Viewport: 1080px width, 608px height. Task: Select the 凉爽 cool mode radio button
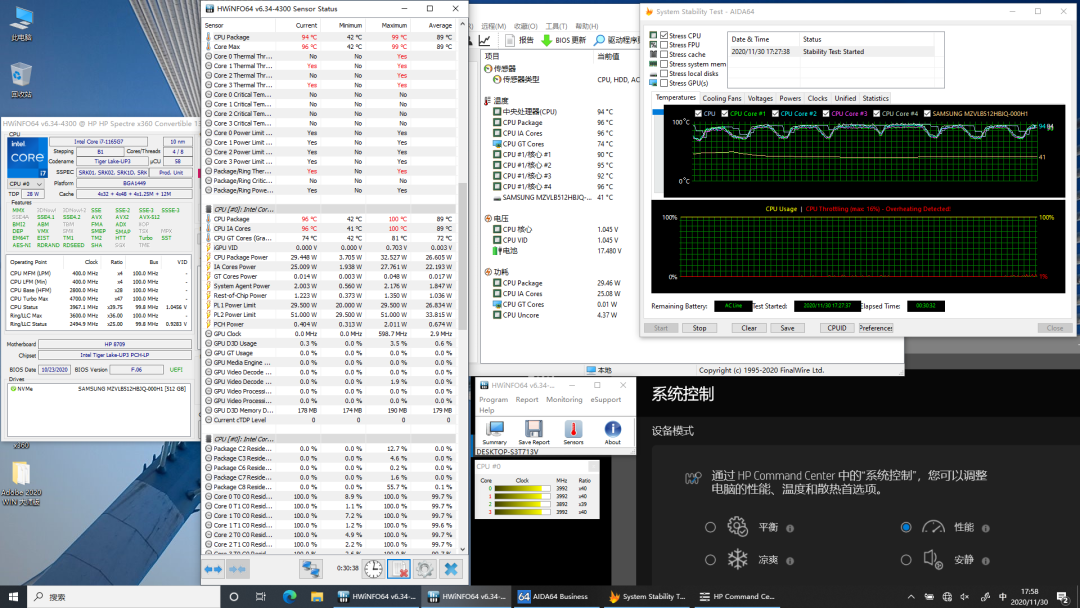[710, 560]
